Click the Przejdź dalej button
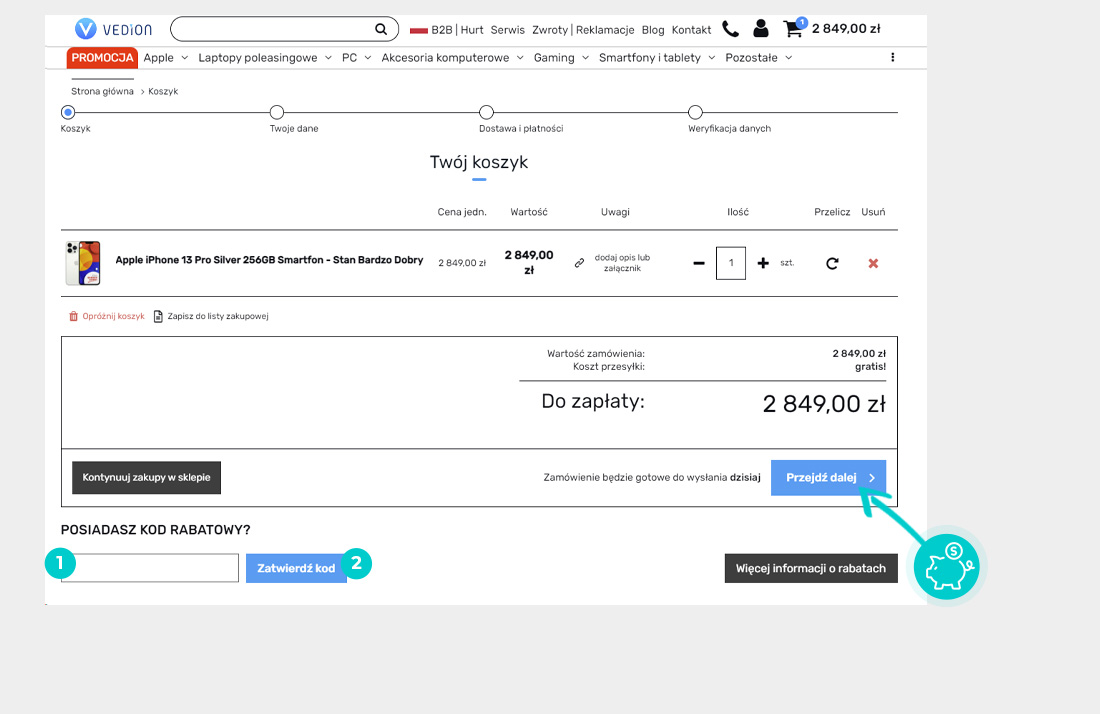The image size is (1100, 714). (829, 478)
